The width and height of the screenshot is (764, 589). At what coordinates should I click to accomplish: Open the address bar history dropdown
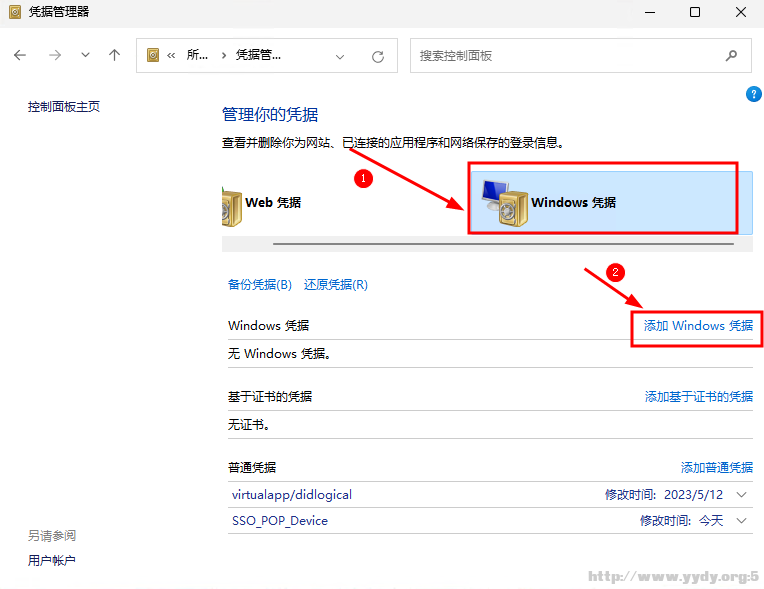[x=340, y=57]
